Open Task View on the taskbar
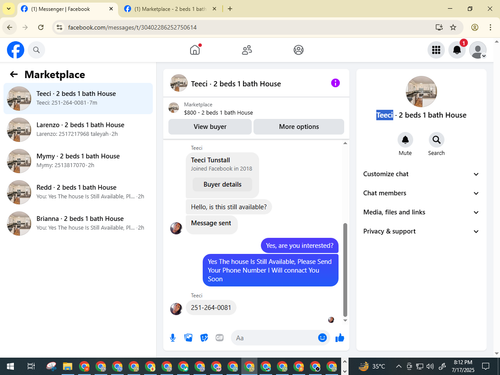This screenshot has height=375, width=500. (x=31, y=367)
